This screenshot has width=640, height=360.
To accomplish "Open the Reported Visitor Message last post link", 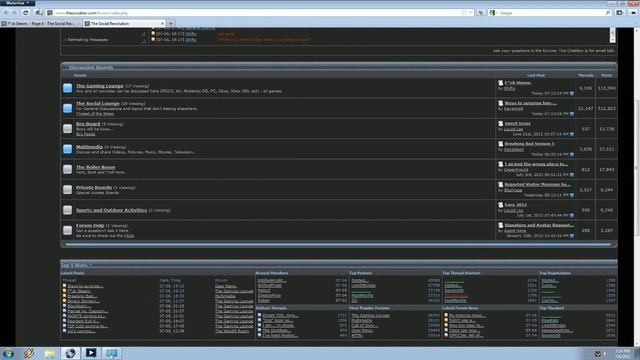I will [537, 184].
